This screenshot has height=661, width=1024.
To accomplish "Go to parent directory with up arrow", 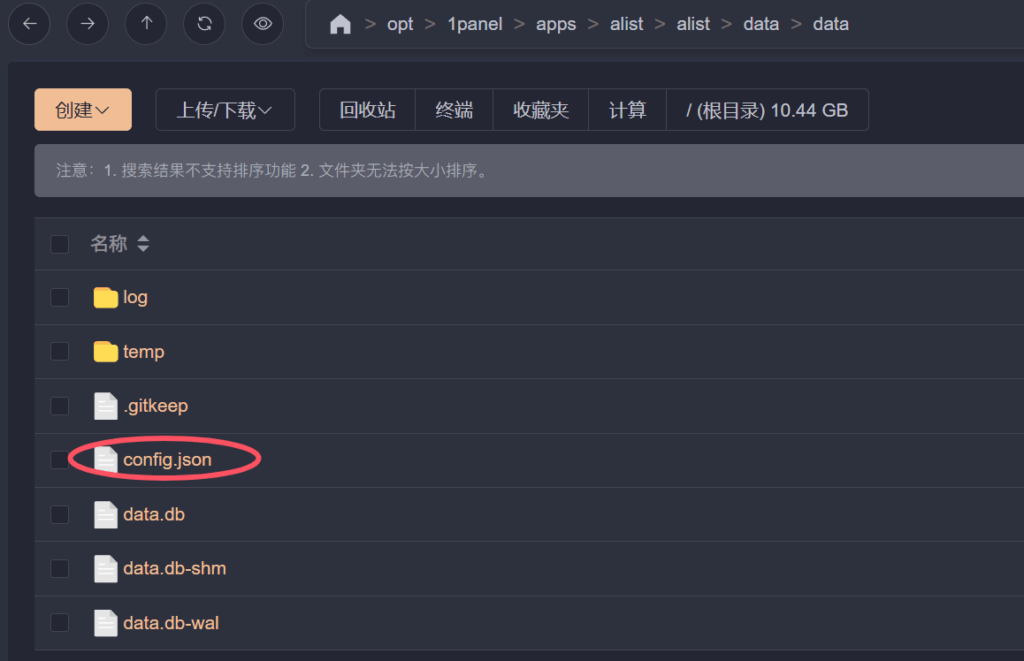I will [145, 24].
